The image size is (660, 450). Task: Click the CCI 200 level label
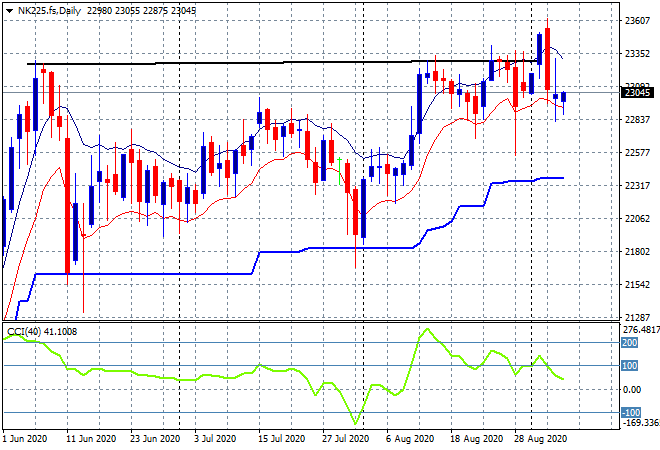(x=630, y=343)
